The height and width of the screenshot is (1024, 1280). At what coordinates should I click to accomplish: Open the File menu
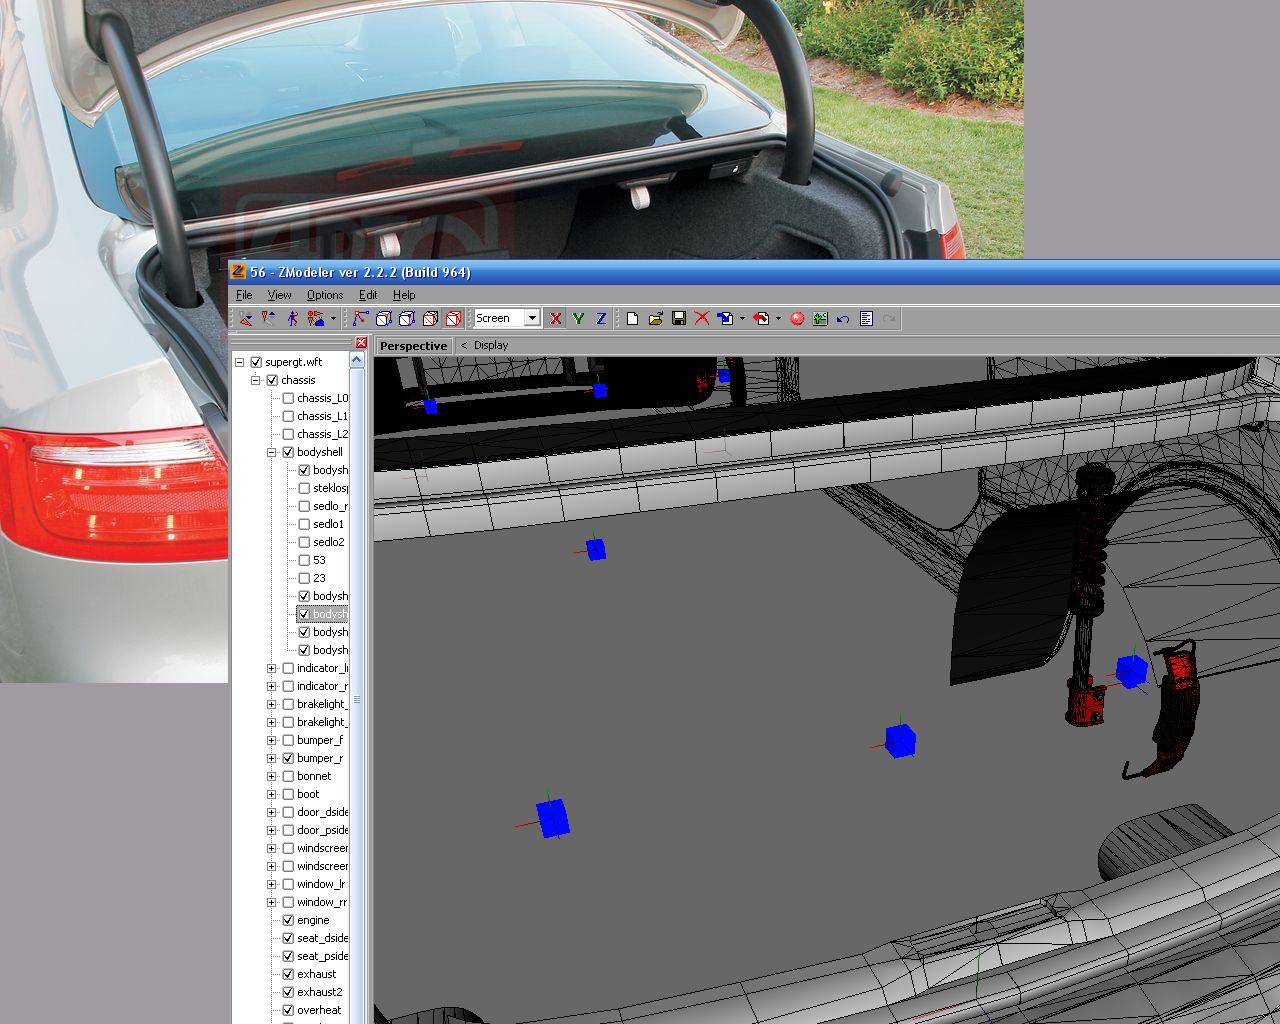(244, 295)
